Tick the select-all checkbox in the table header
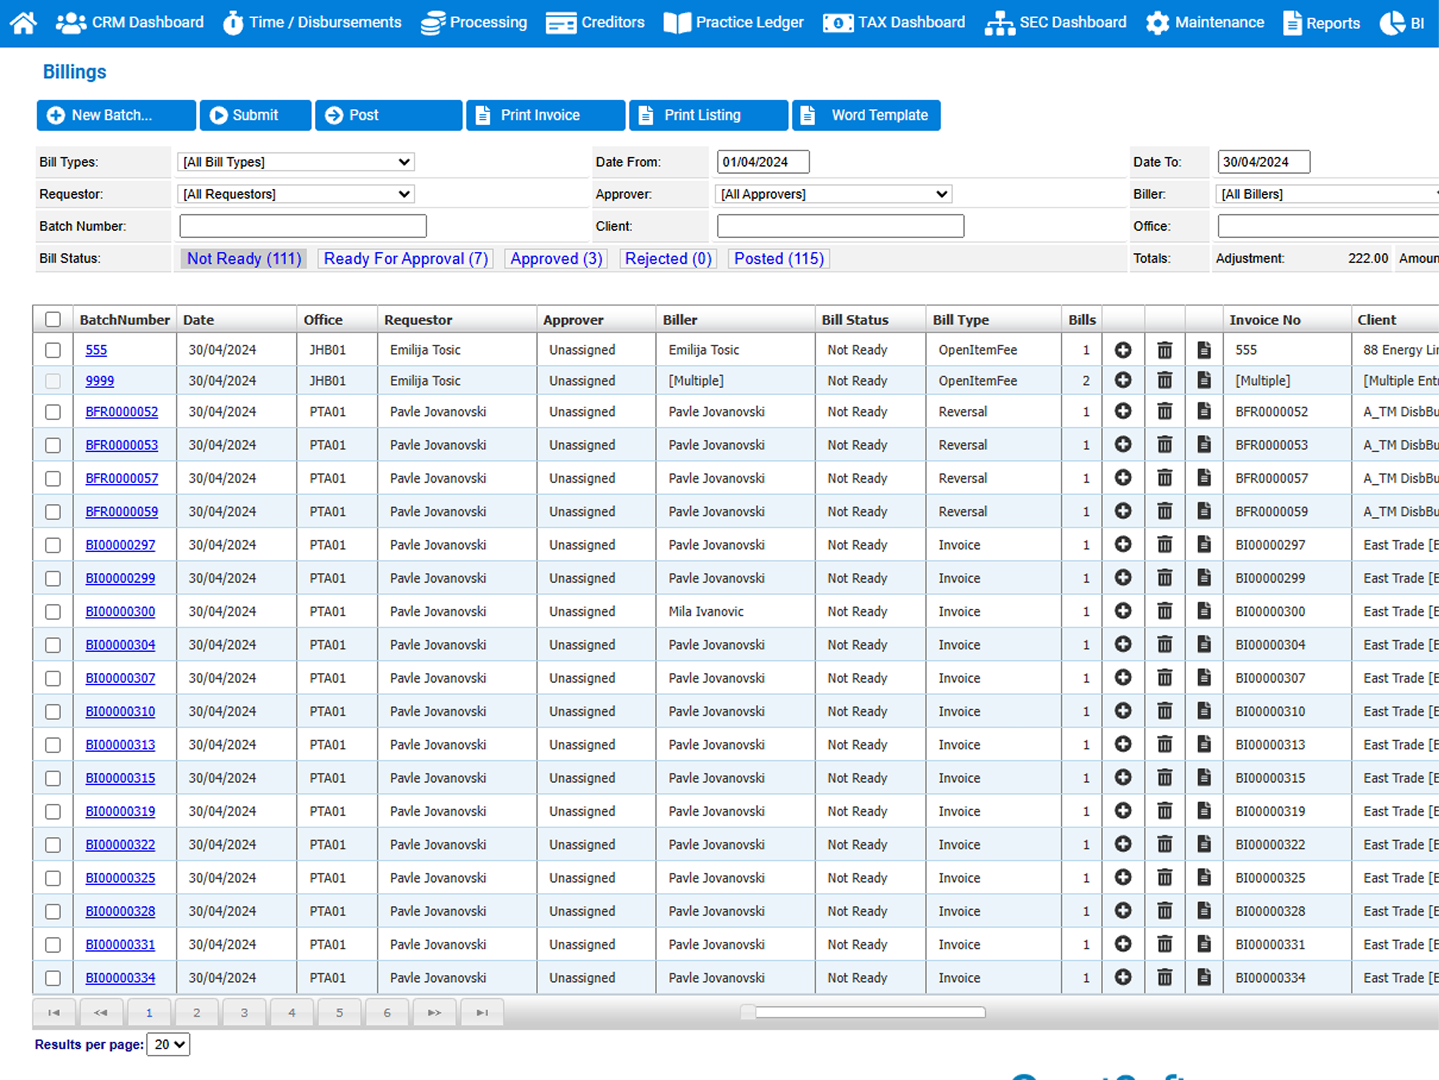This screenshot has width=1439, height=1080. (53, 320)
